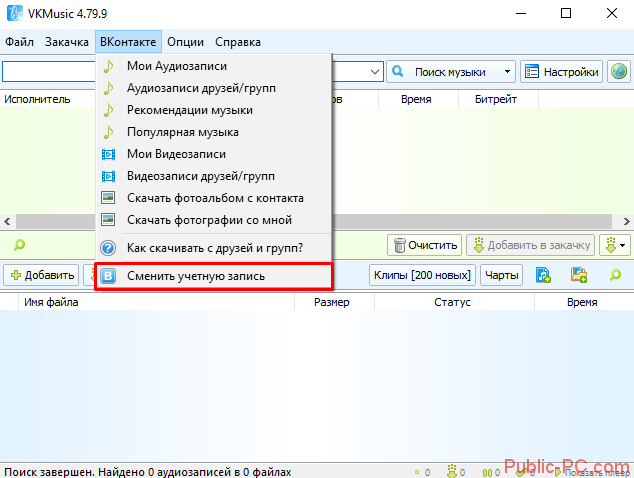
Task: Click the VKMusic app icon in title bar
Action: [x=15, y=13]
